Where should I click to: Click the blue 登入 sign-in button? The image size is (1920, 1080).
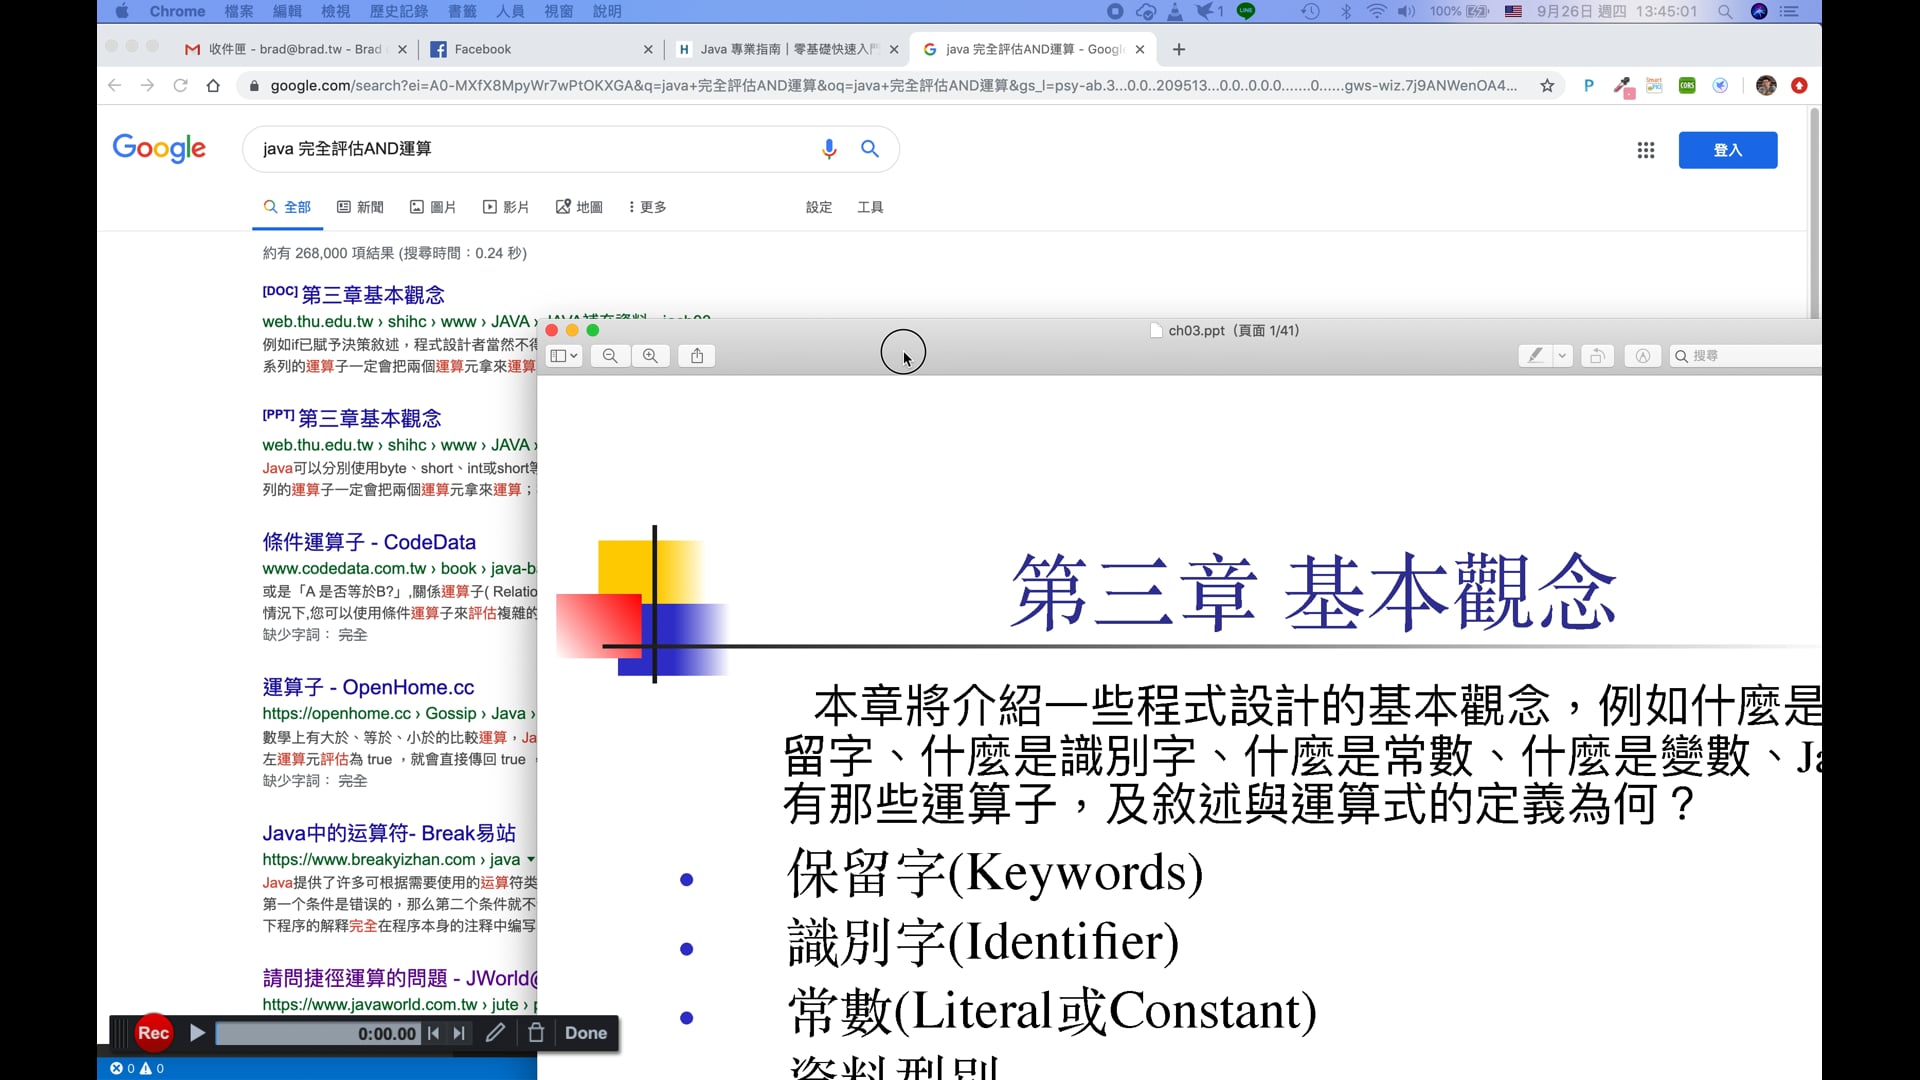point(1727,150)
